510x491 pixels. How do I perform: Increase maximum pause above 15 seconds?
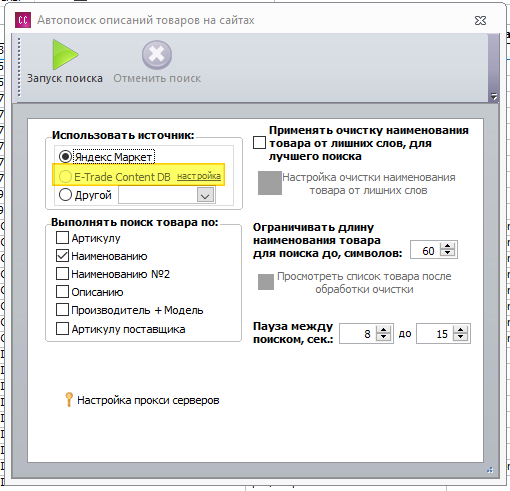(460, 329)
